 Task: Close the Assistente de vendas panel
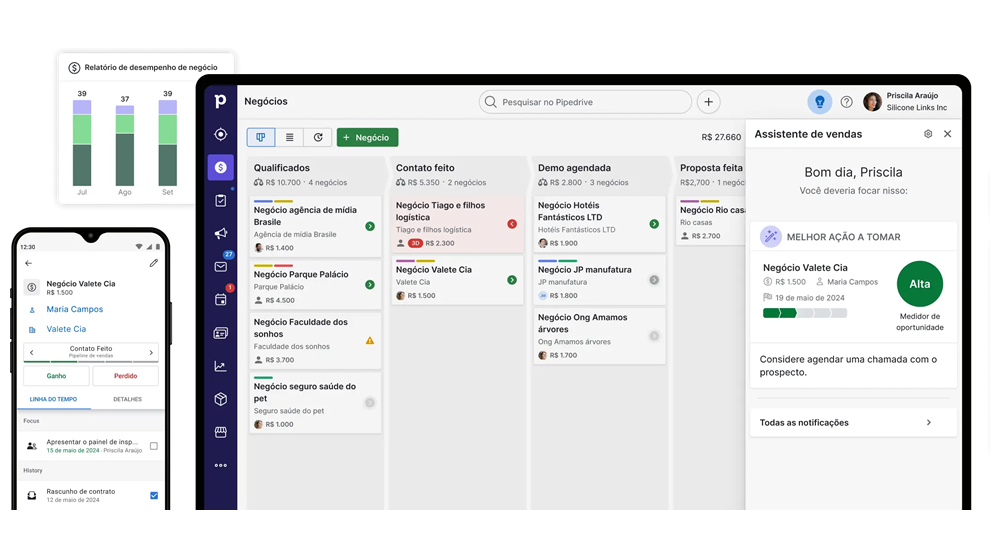[x=948, y=134]
